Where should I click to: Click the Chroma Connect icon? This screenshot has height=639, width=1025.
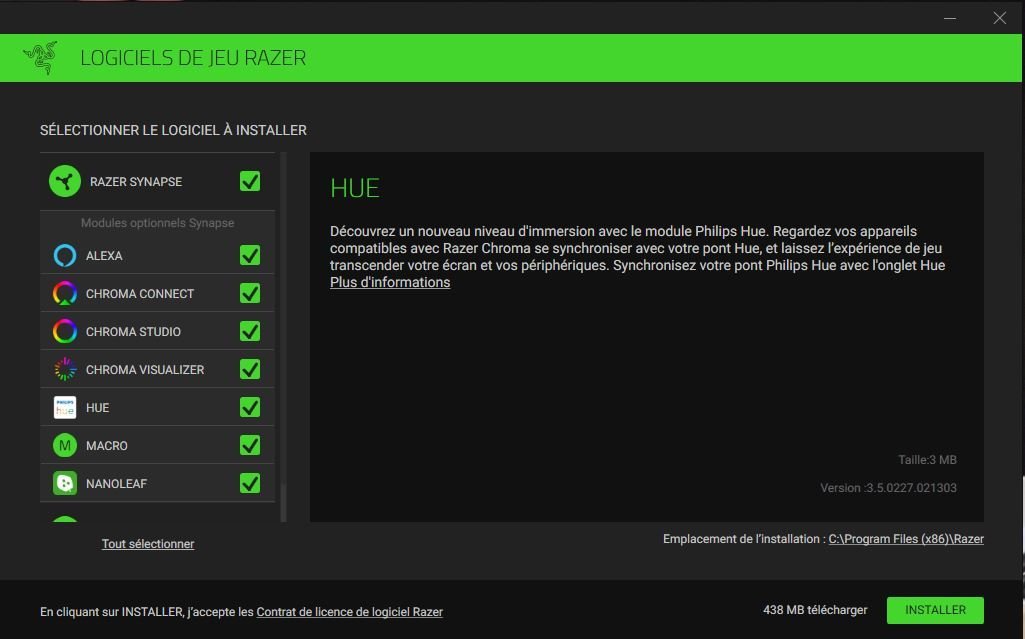click(65, 294)
